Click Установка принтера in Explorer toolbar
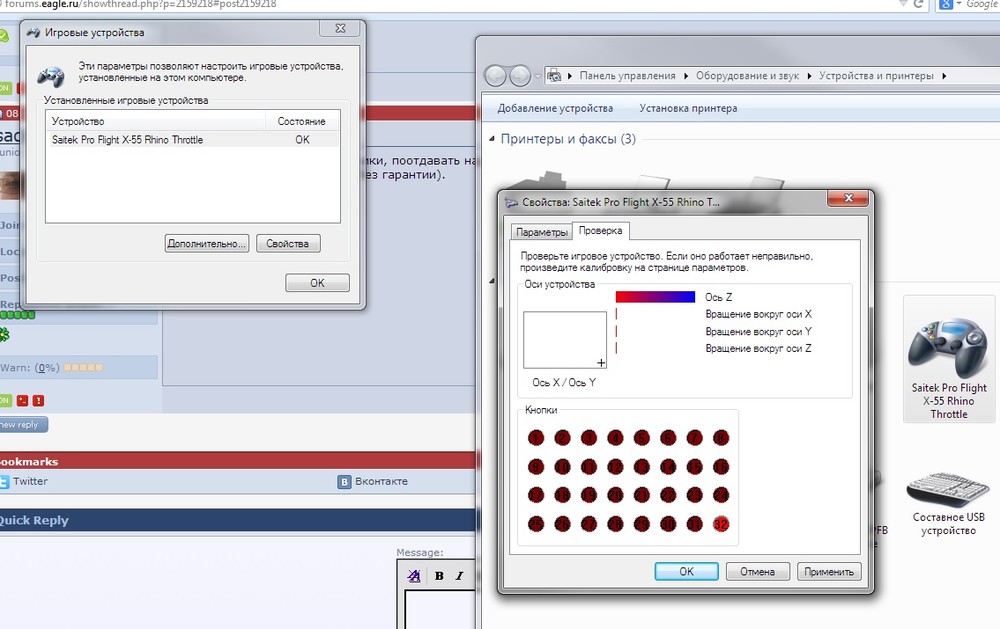The image size is (1000, 629). [x=688, y=108]
